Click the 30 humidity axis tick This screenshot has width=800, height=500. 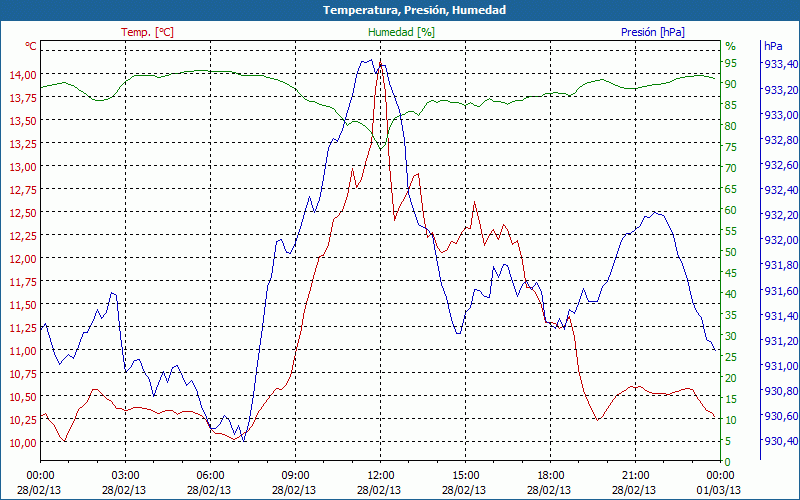[x=731, y=336]
